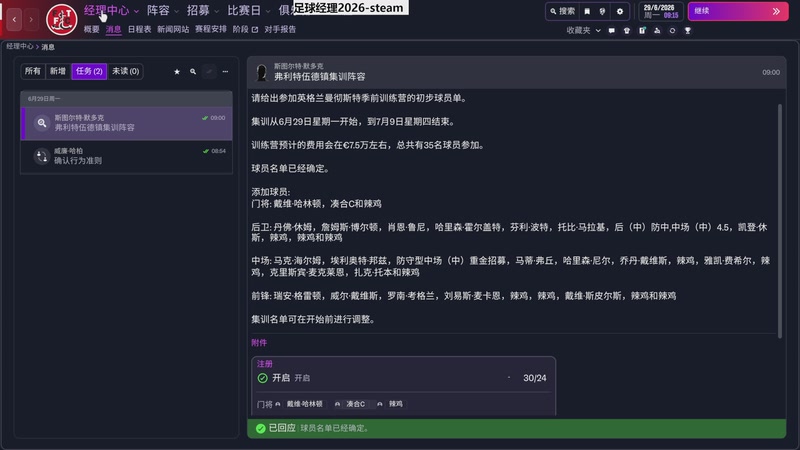
Task: Click the sender avatar of 斯图尔特·默多克
Action: click(262, 72)
